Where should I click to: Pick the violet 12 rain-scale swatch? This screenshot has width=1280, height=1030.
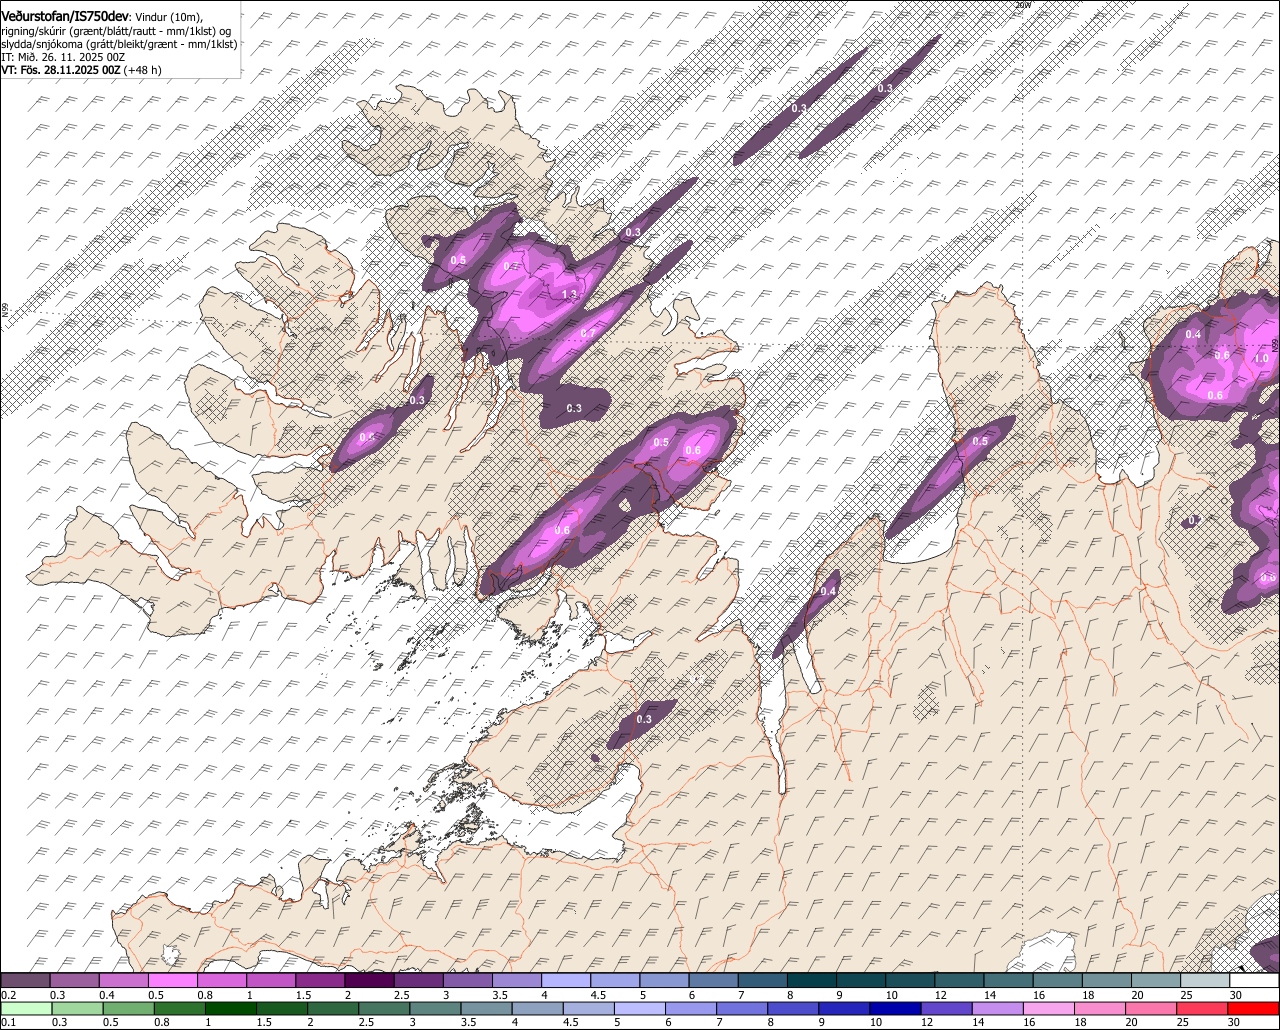click(946, 1010)
